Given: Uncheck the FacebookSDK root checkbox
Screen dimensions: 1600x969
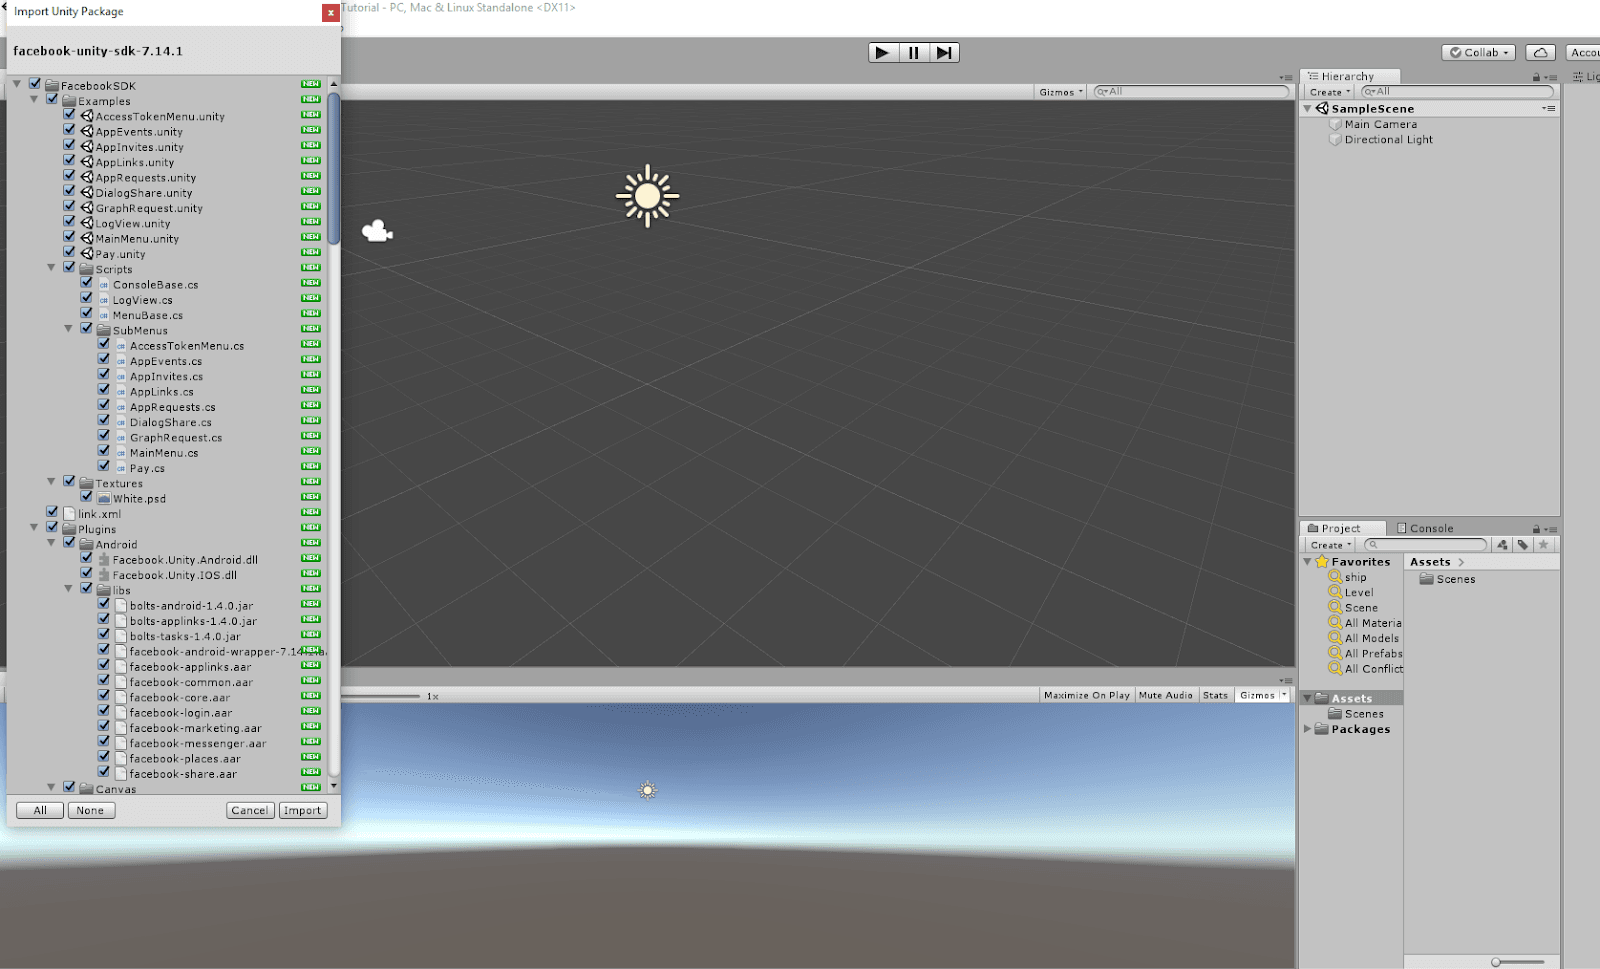Looking at the screenshot, I should point(36,85).
